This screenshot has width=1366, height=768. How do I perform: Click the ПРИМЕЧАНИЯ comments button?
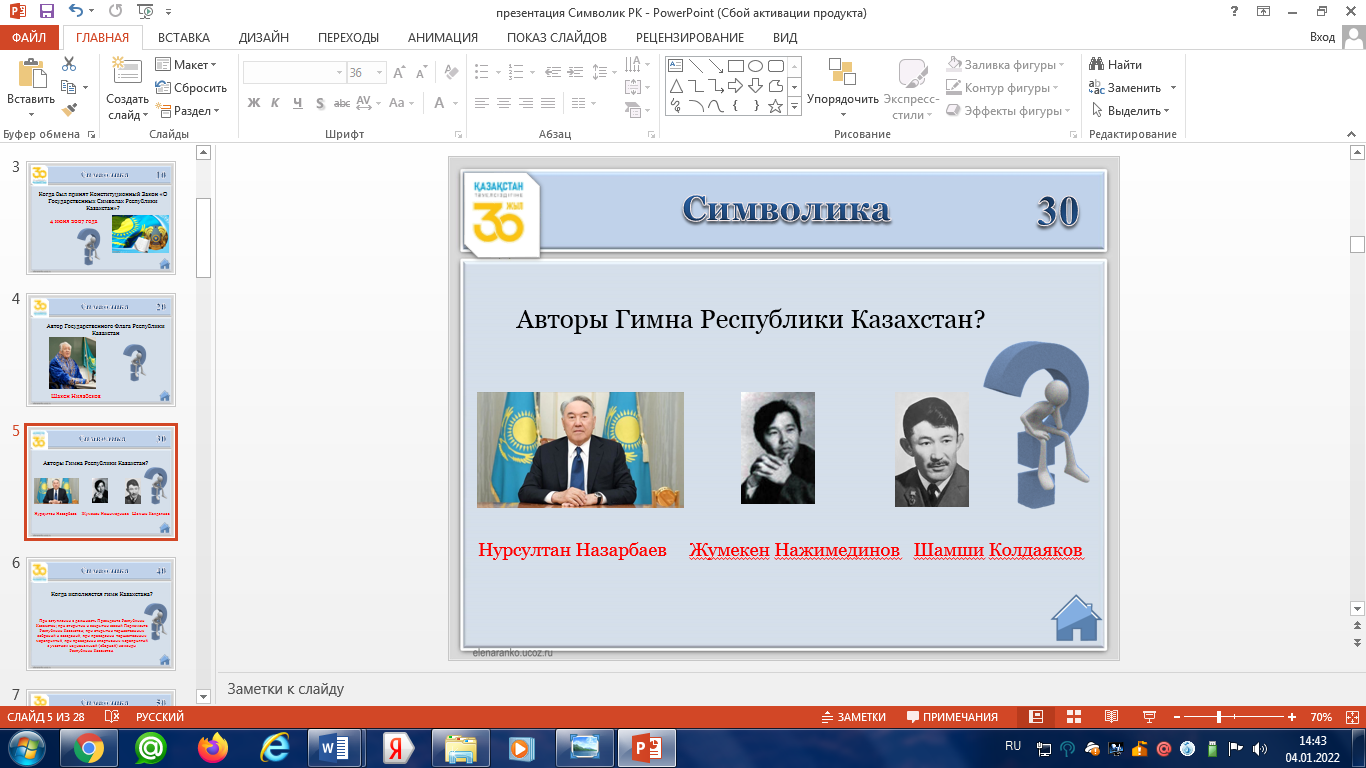pos(952,717)
